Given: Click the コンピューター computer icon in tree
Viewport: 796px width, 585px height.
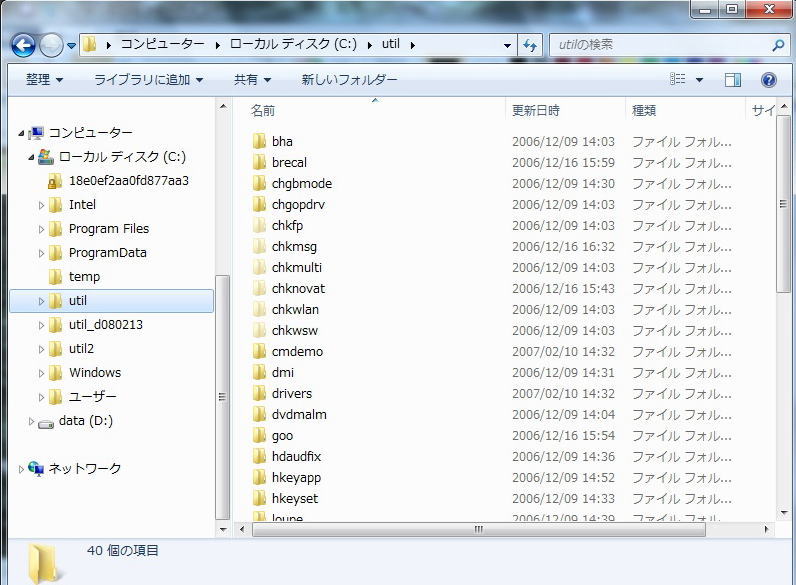Looking at the screenshot, I should click(x=37, y=133).
